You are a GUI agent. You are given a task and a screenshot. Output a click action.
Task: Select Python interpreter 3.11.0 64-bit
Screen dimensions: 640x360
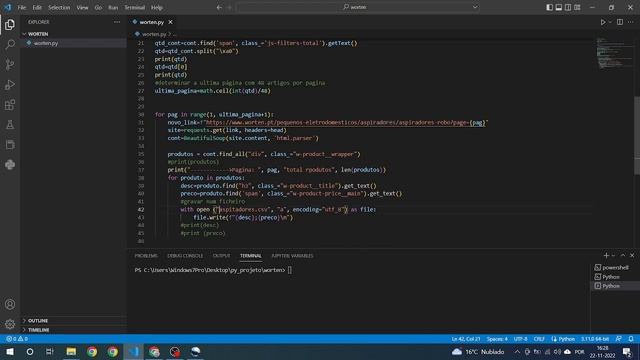(x=595, y=339)
